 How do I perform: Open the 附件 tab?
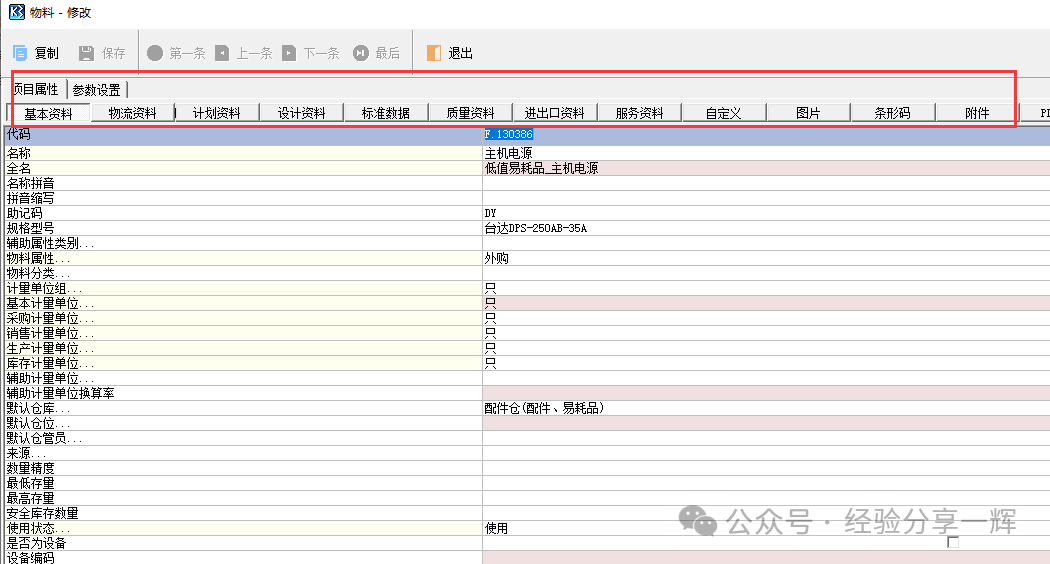(x=977, y=113)
